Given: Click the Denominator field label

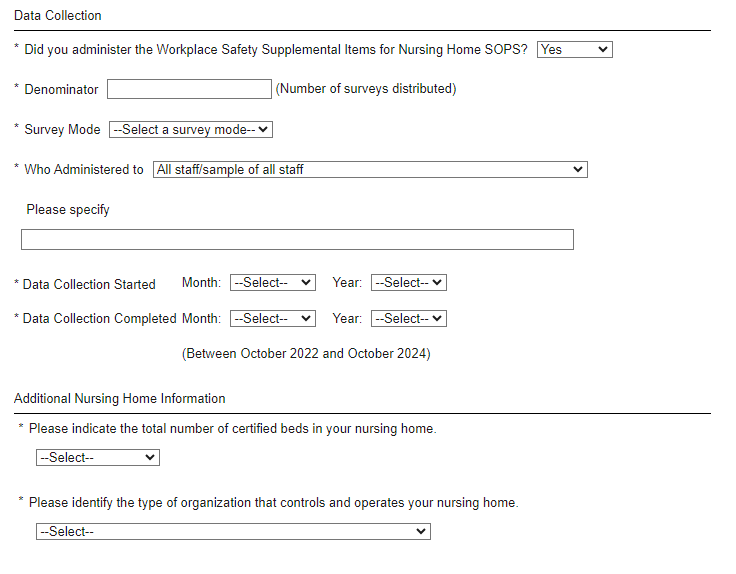Looking at the screenshot, I should pos(61,89).
